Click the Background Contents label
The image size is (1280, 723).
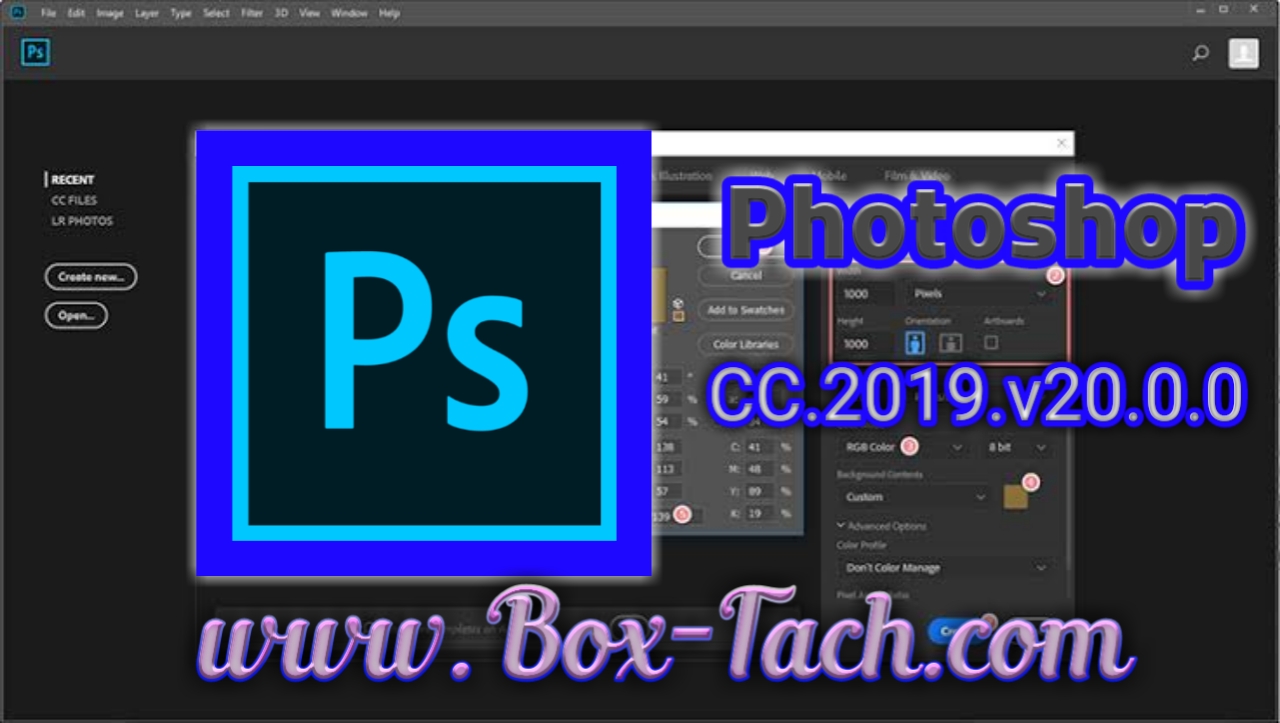(880, 475)
